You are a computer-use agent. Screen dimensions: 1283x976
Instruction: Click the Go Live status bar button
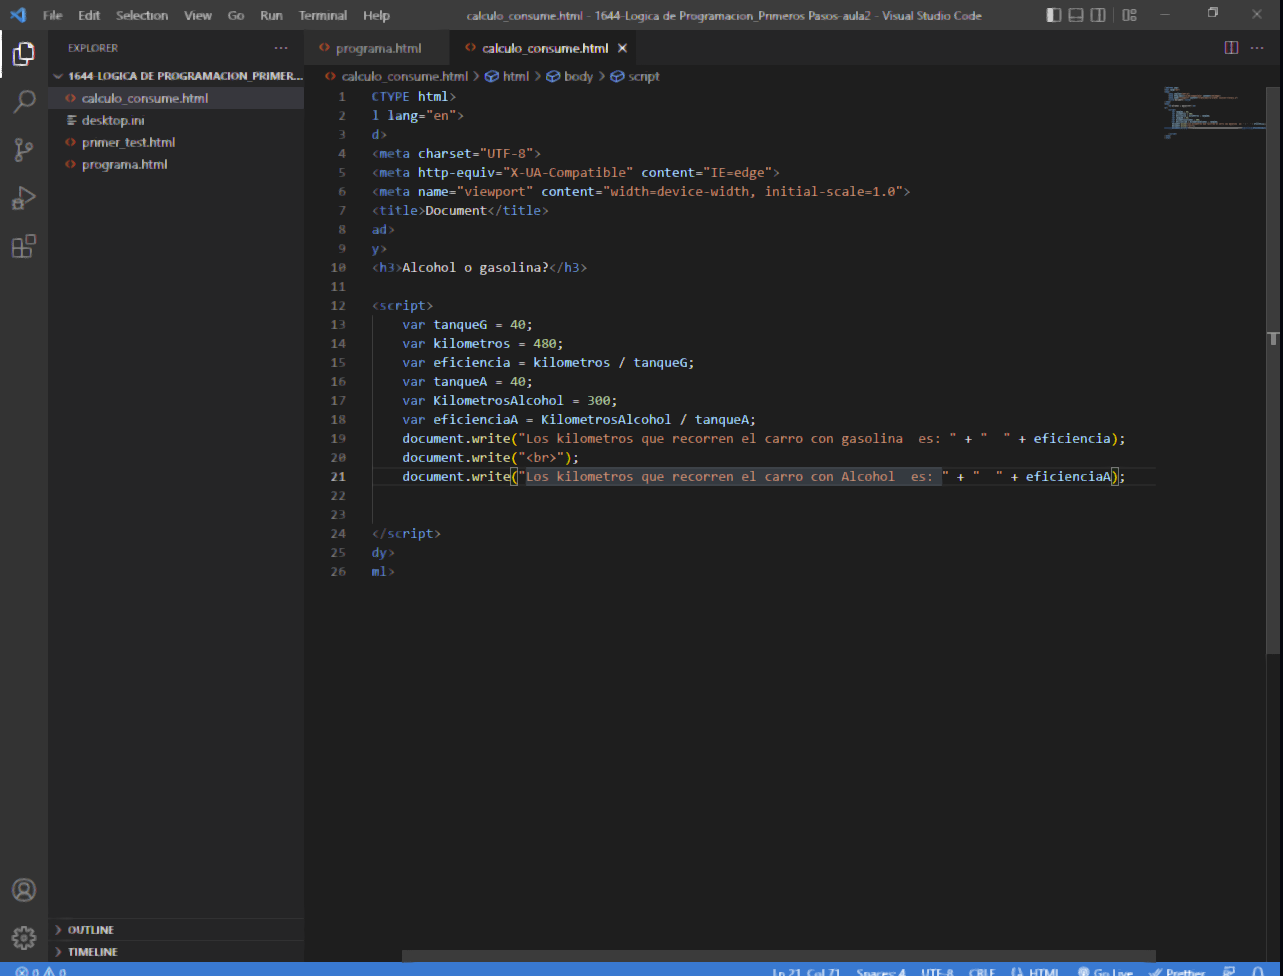pos(1105,971)
